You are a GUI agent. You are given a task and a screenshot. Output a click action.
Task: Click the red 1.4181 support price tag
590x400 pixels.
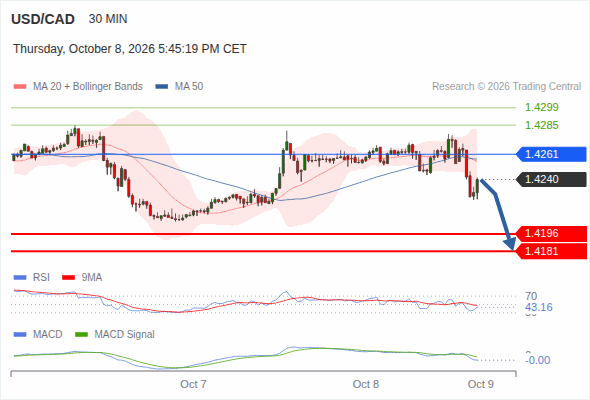click(551, 251)
